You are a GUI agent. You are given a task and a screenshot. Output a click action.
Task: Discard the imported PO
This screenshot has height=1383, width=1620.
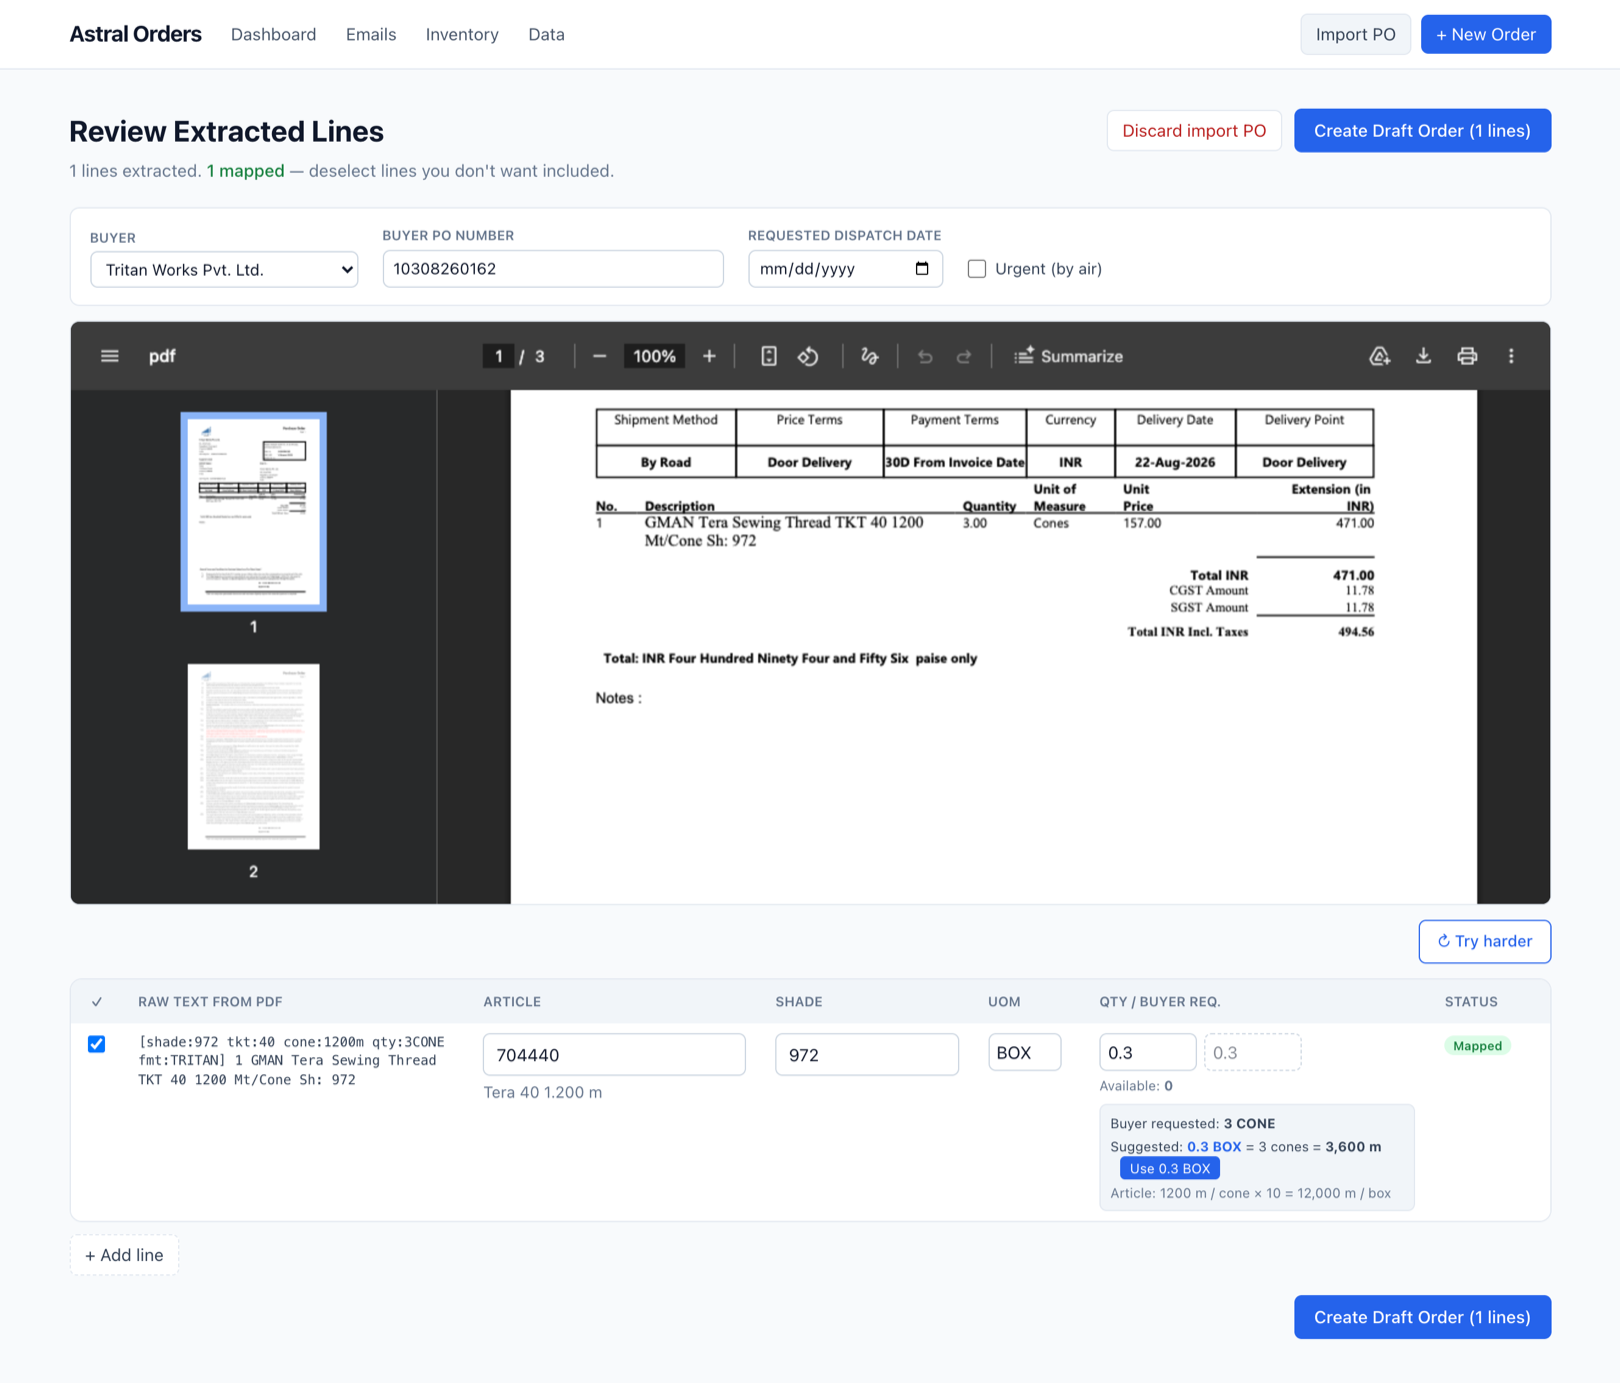click(1194, 131)
